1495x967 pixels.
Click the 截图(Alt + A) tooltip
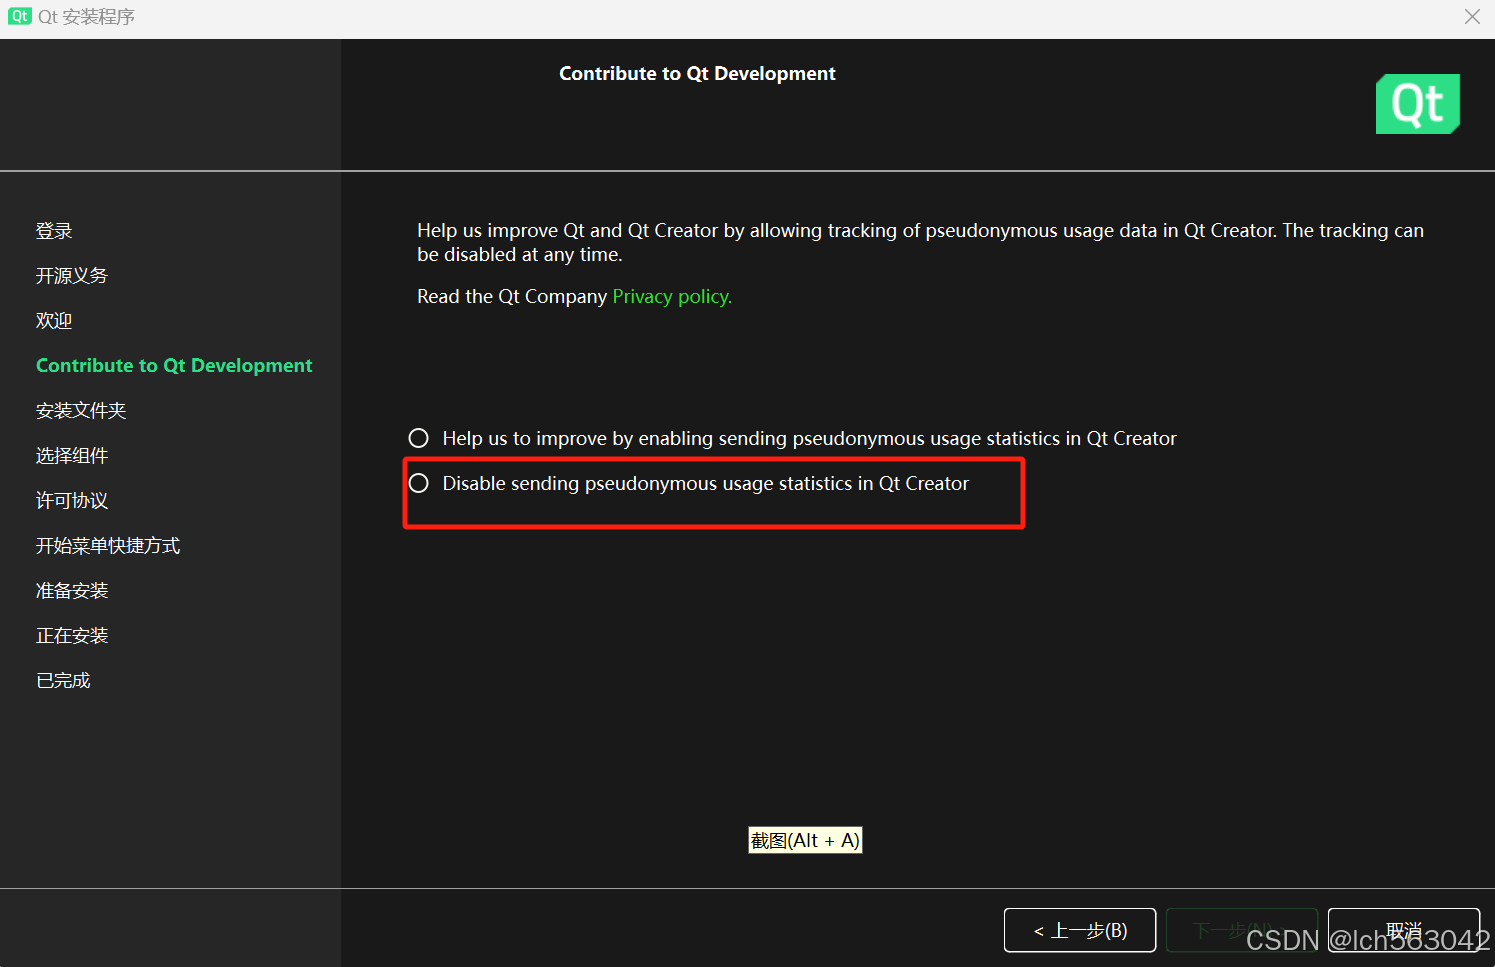coord(805,841)
